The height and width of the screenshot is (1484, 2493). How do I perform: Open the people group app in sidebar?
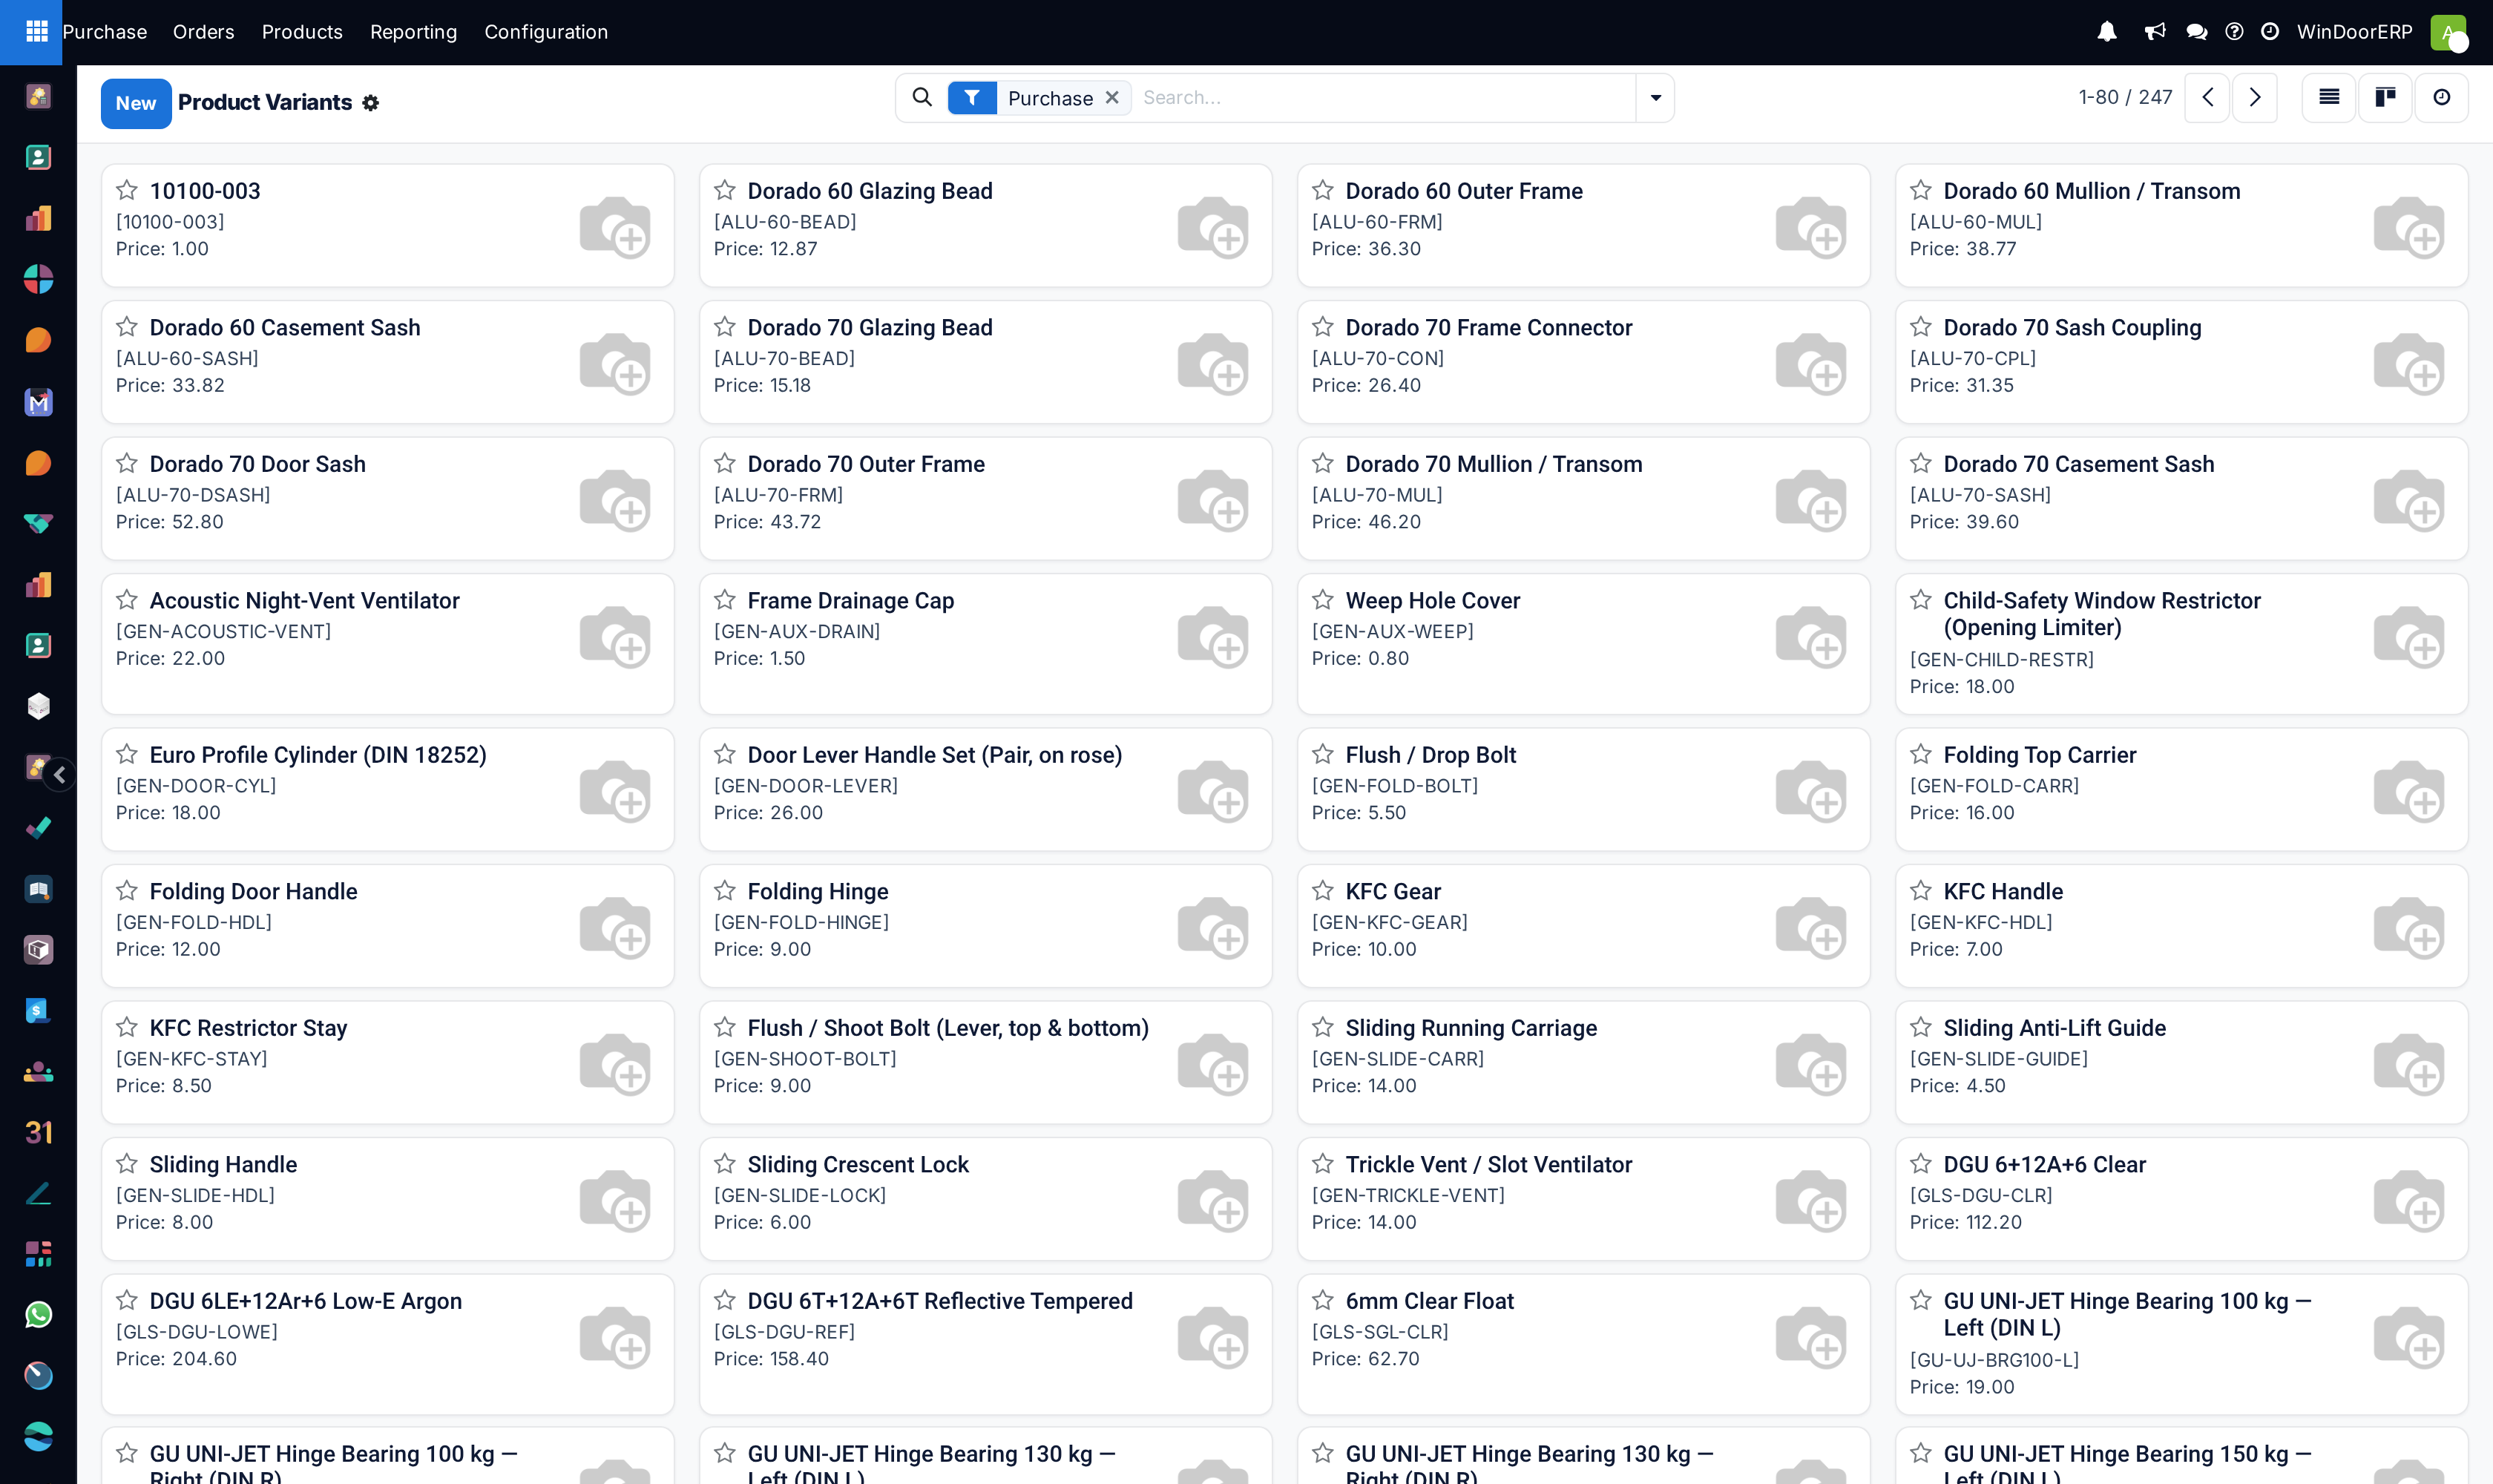pyautogui.click(x=38, y=1072)
